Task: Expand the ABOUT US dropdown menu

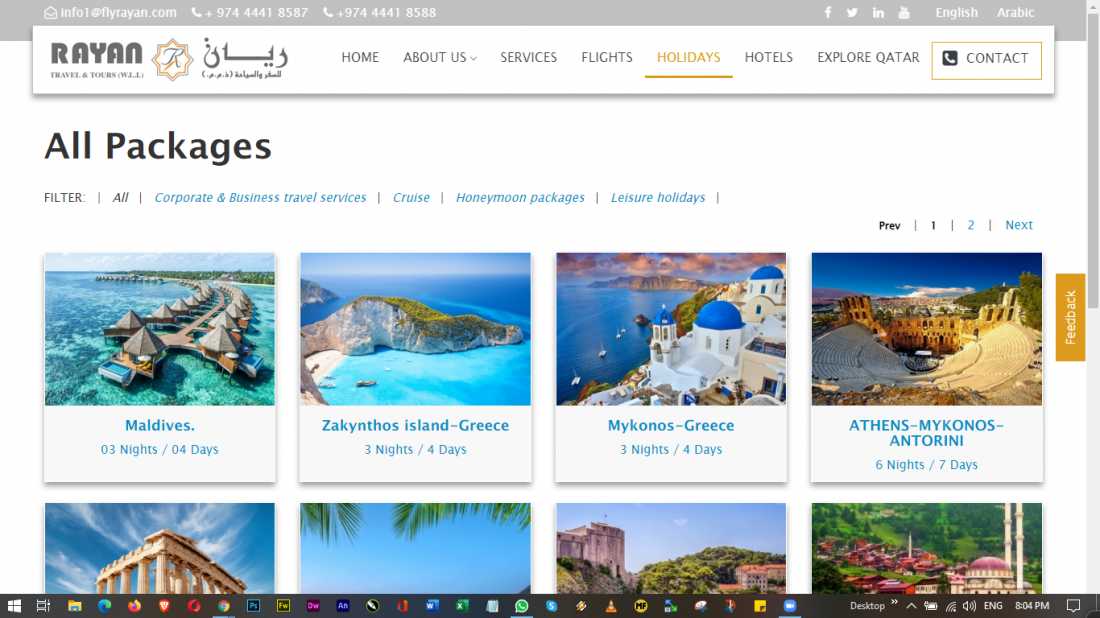Action: pyautogui.click(x=440, y=58)
